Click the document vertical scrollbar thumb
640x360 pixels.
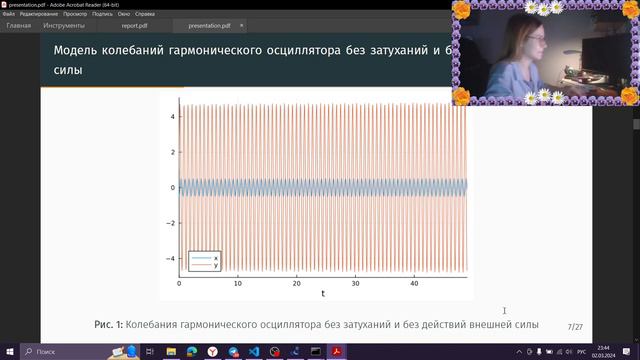[636, 124]
